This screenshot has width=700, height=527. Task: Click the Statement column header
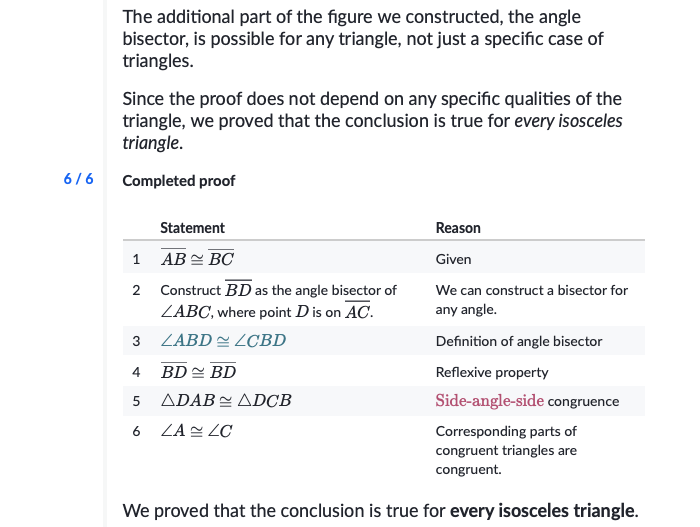pos(192,228)
